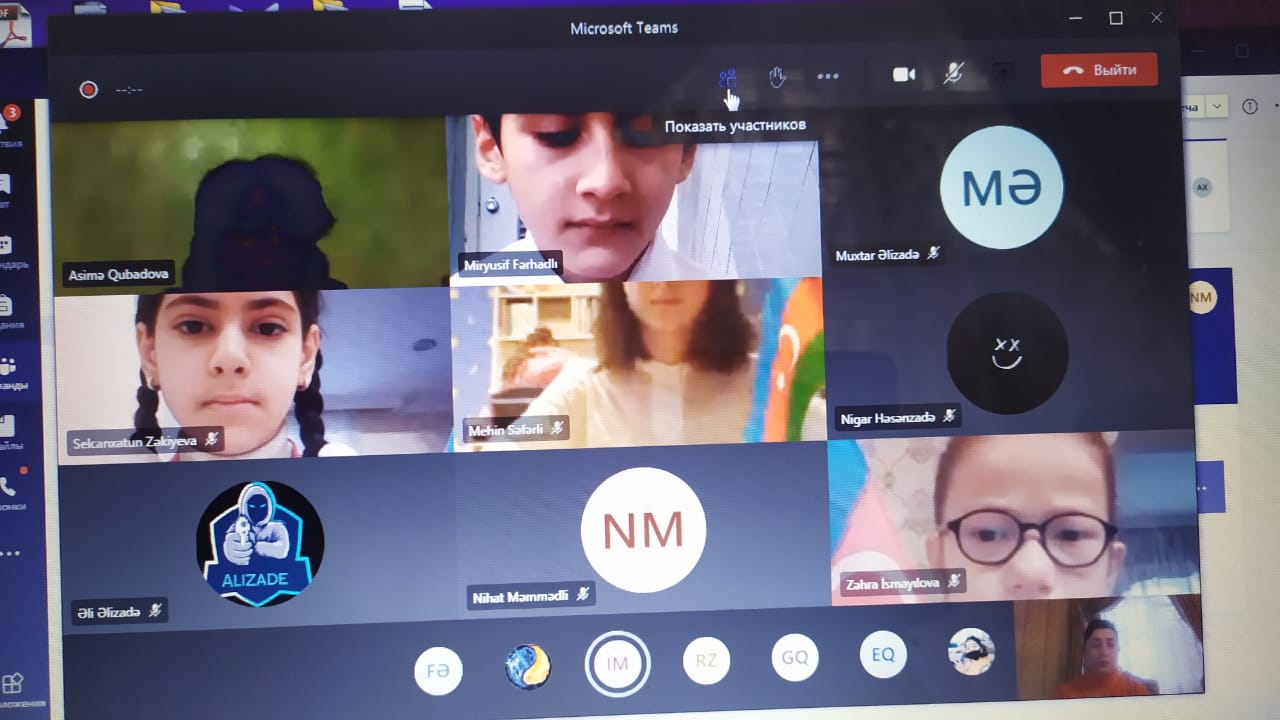Click the 'Nigar Həsənzadə' name label
This screenshot has width=1280, height=720.
pos(897,418)
